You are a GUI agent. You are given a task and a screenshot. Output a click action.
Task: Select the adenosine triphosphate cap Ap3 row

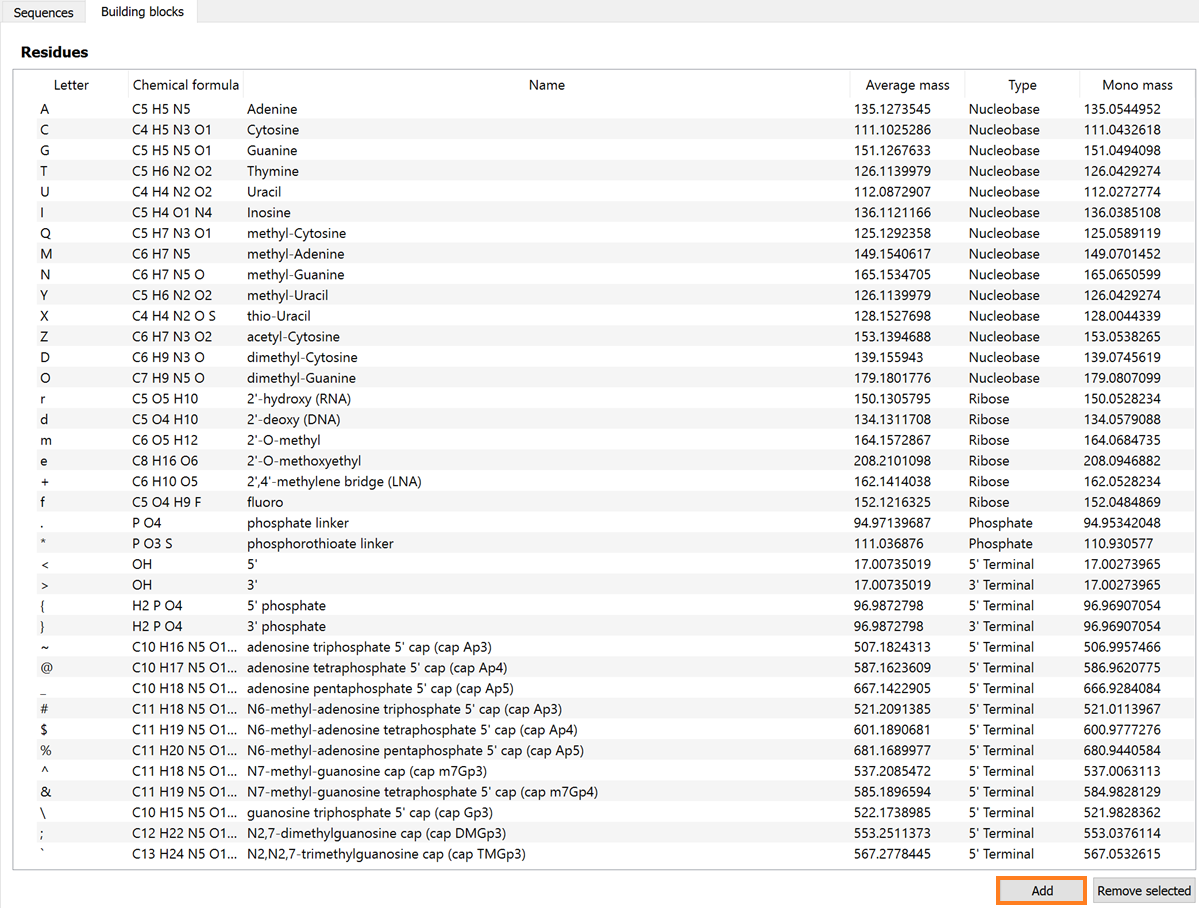tap(400, 647)
